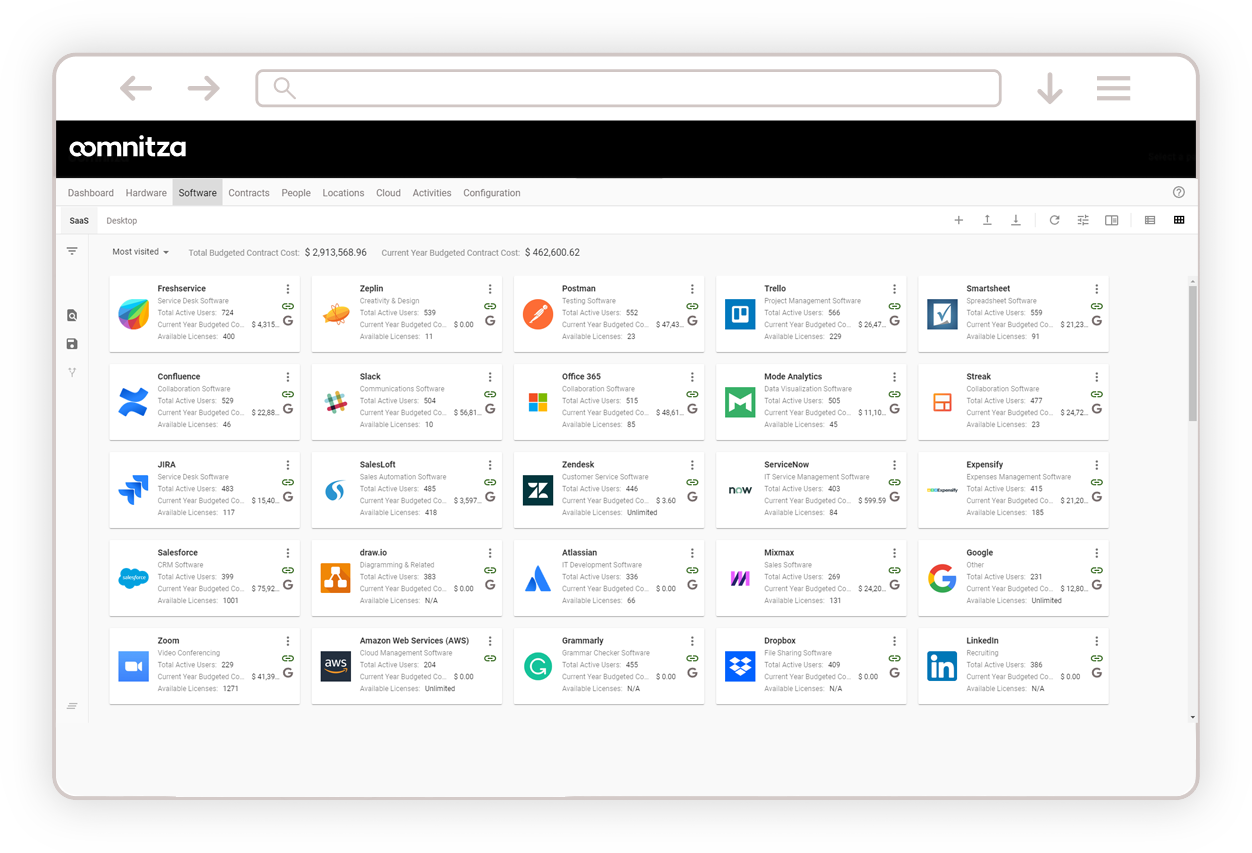Switch to list view
This screenshot has height=853, width=1252.
click(1150, 220)
